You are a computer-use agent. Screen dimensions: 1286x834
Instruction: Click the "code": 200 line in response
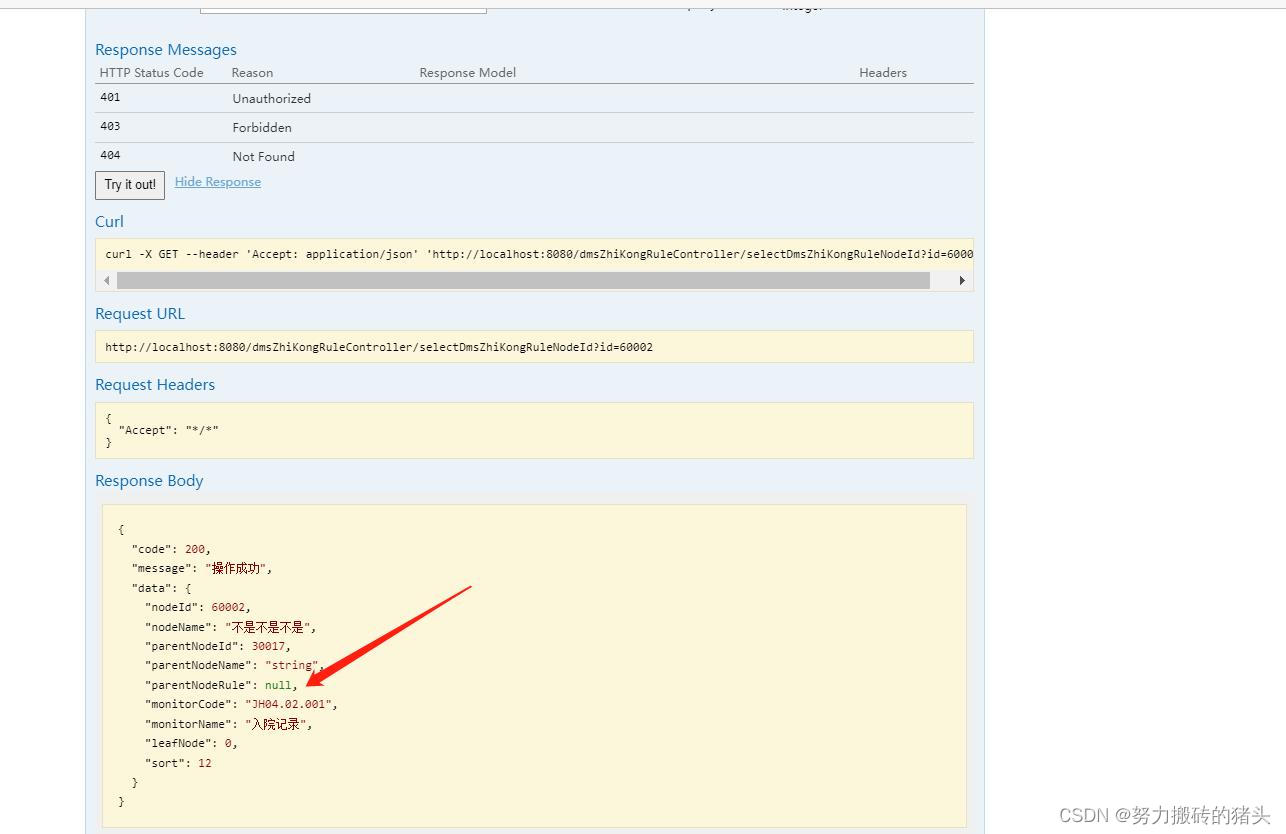[171, 549]
